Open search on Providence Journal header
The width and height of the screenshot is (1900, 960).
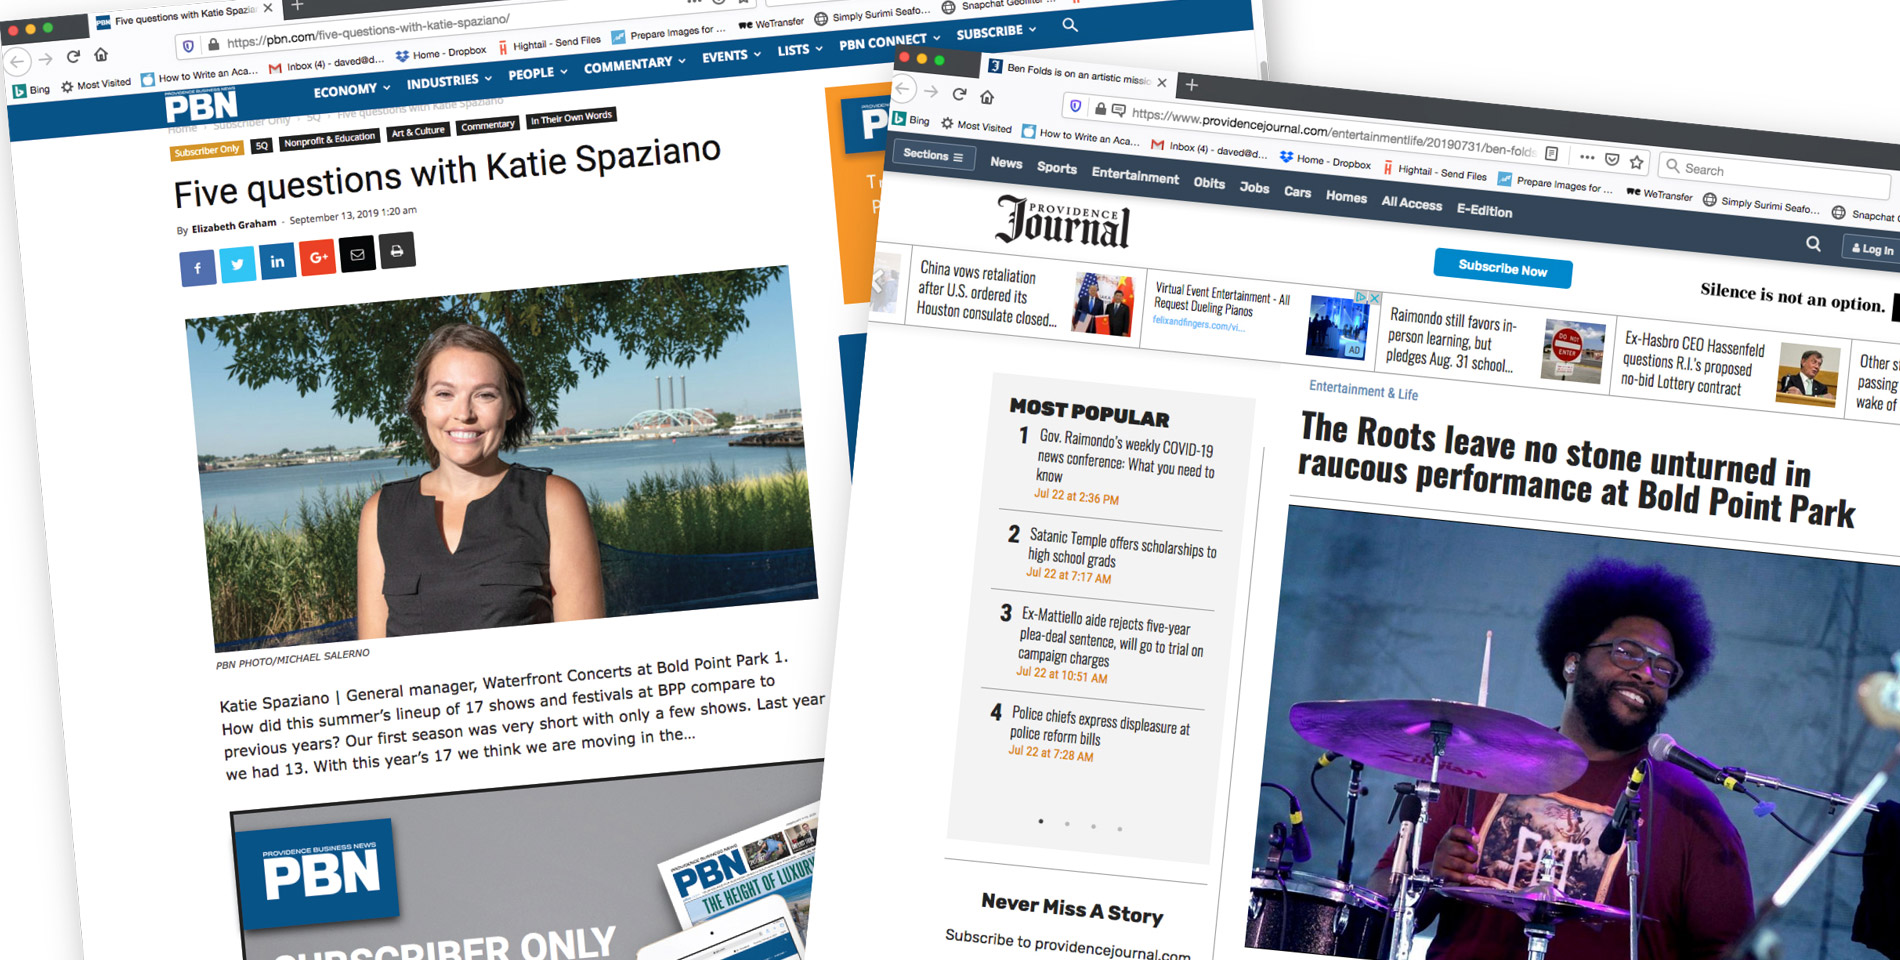[x=1813, y=244]
